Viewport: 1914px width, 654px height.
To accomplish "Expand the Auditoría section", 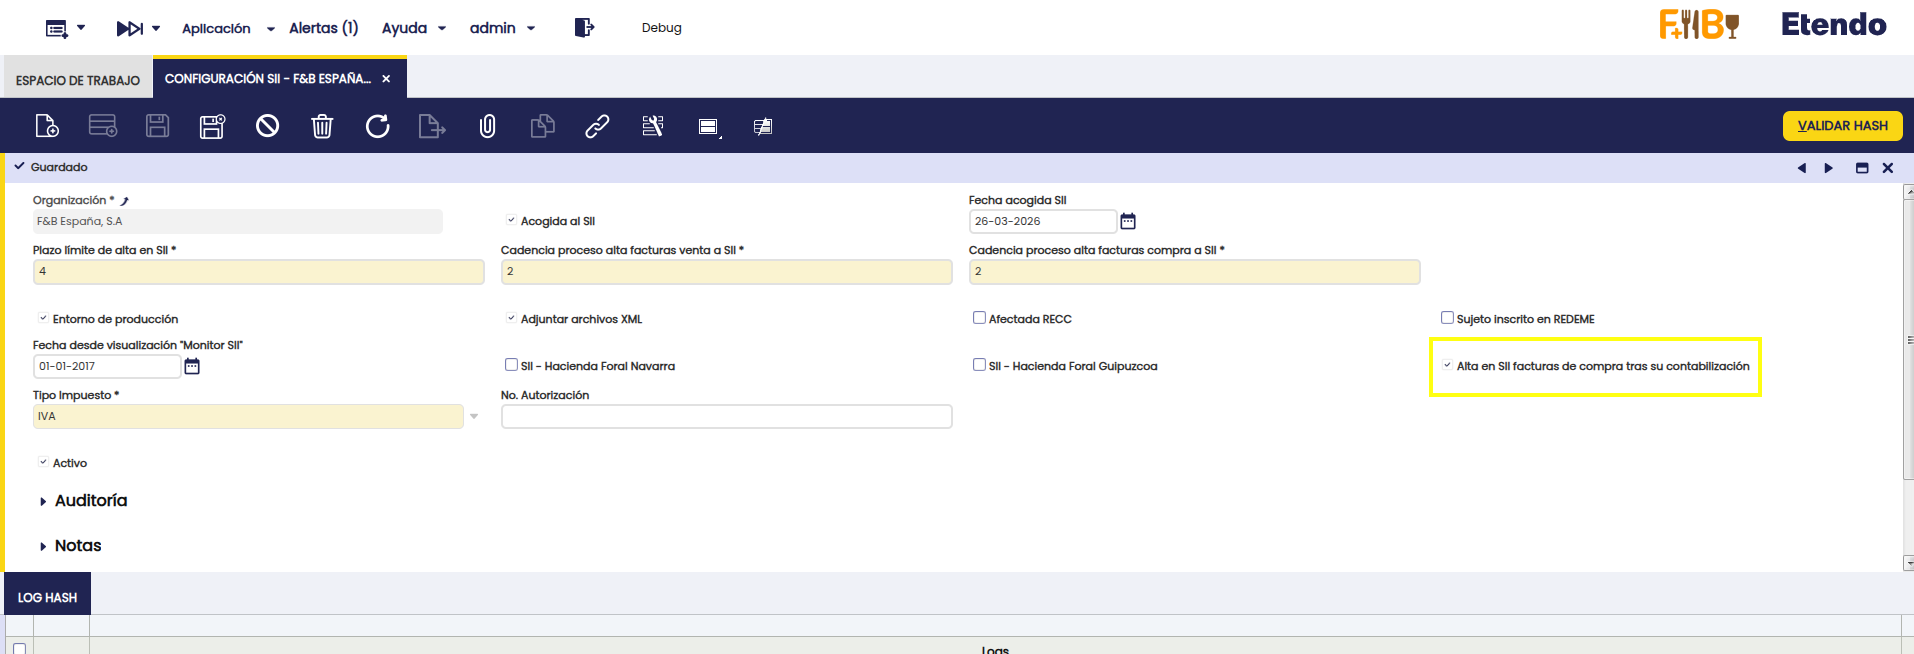I will click(90, 501).
